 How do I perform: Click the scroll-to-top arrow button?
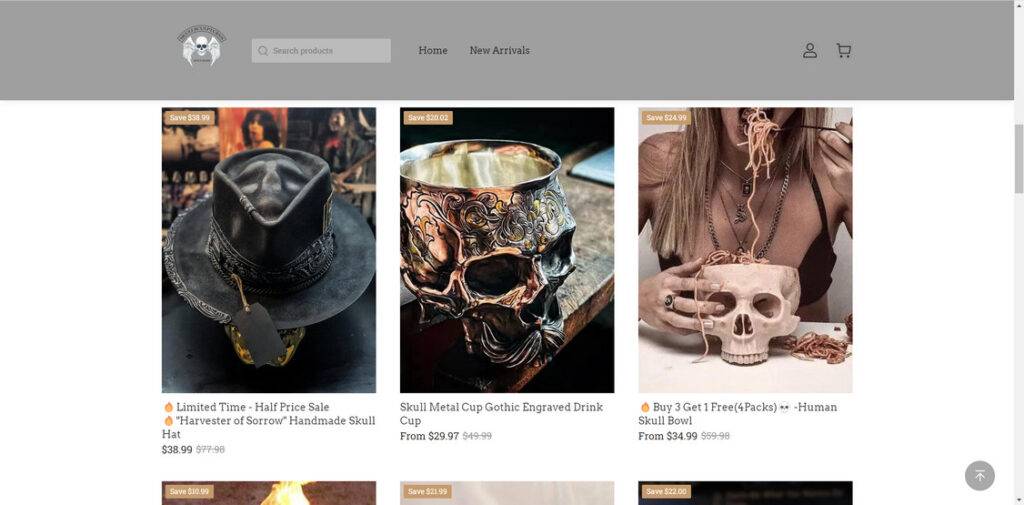[x=979, y=476]
